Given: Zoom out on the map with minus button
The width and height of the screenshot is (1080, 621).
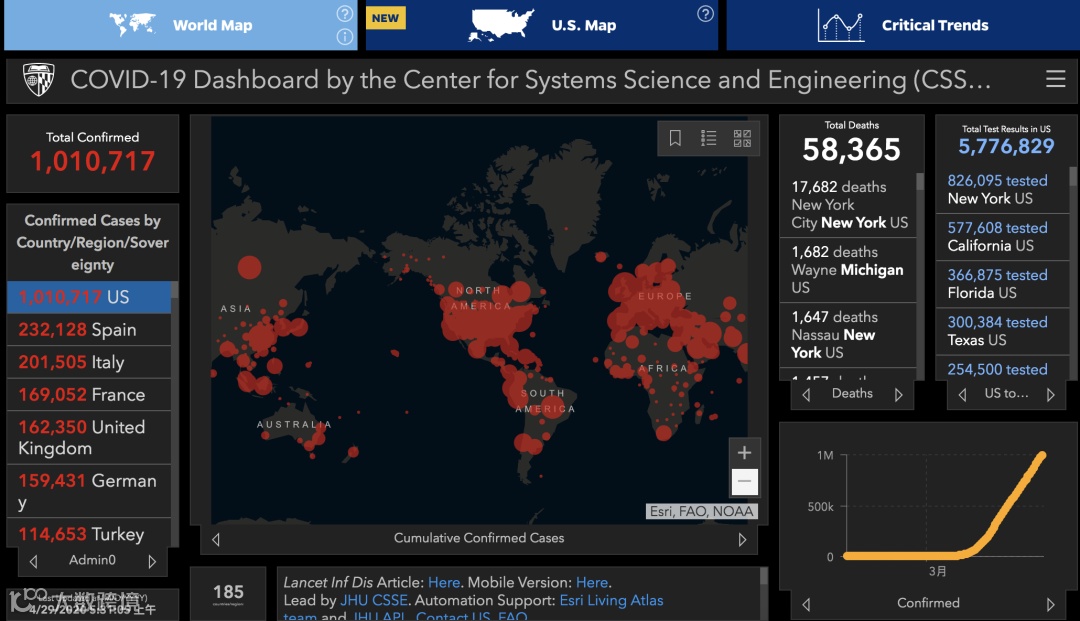Looking at the screenshot, I should pyautogui.click(x=744, y=481).
